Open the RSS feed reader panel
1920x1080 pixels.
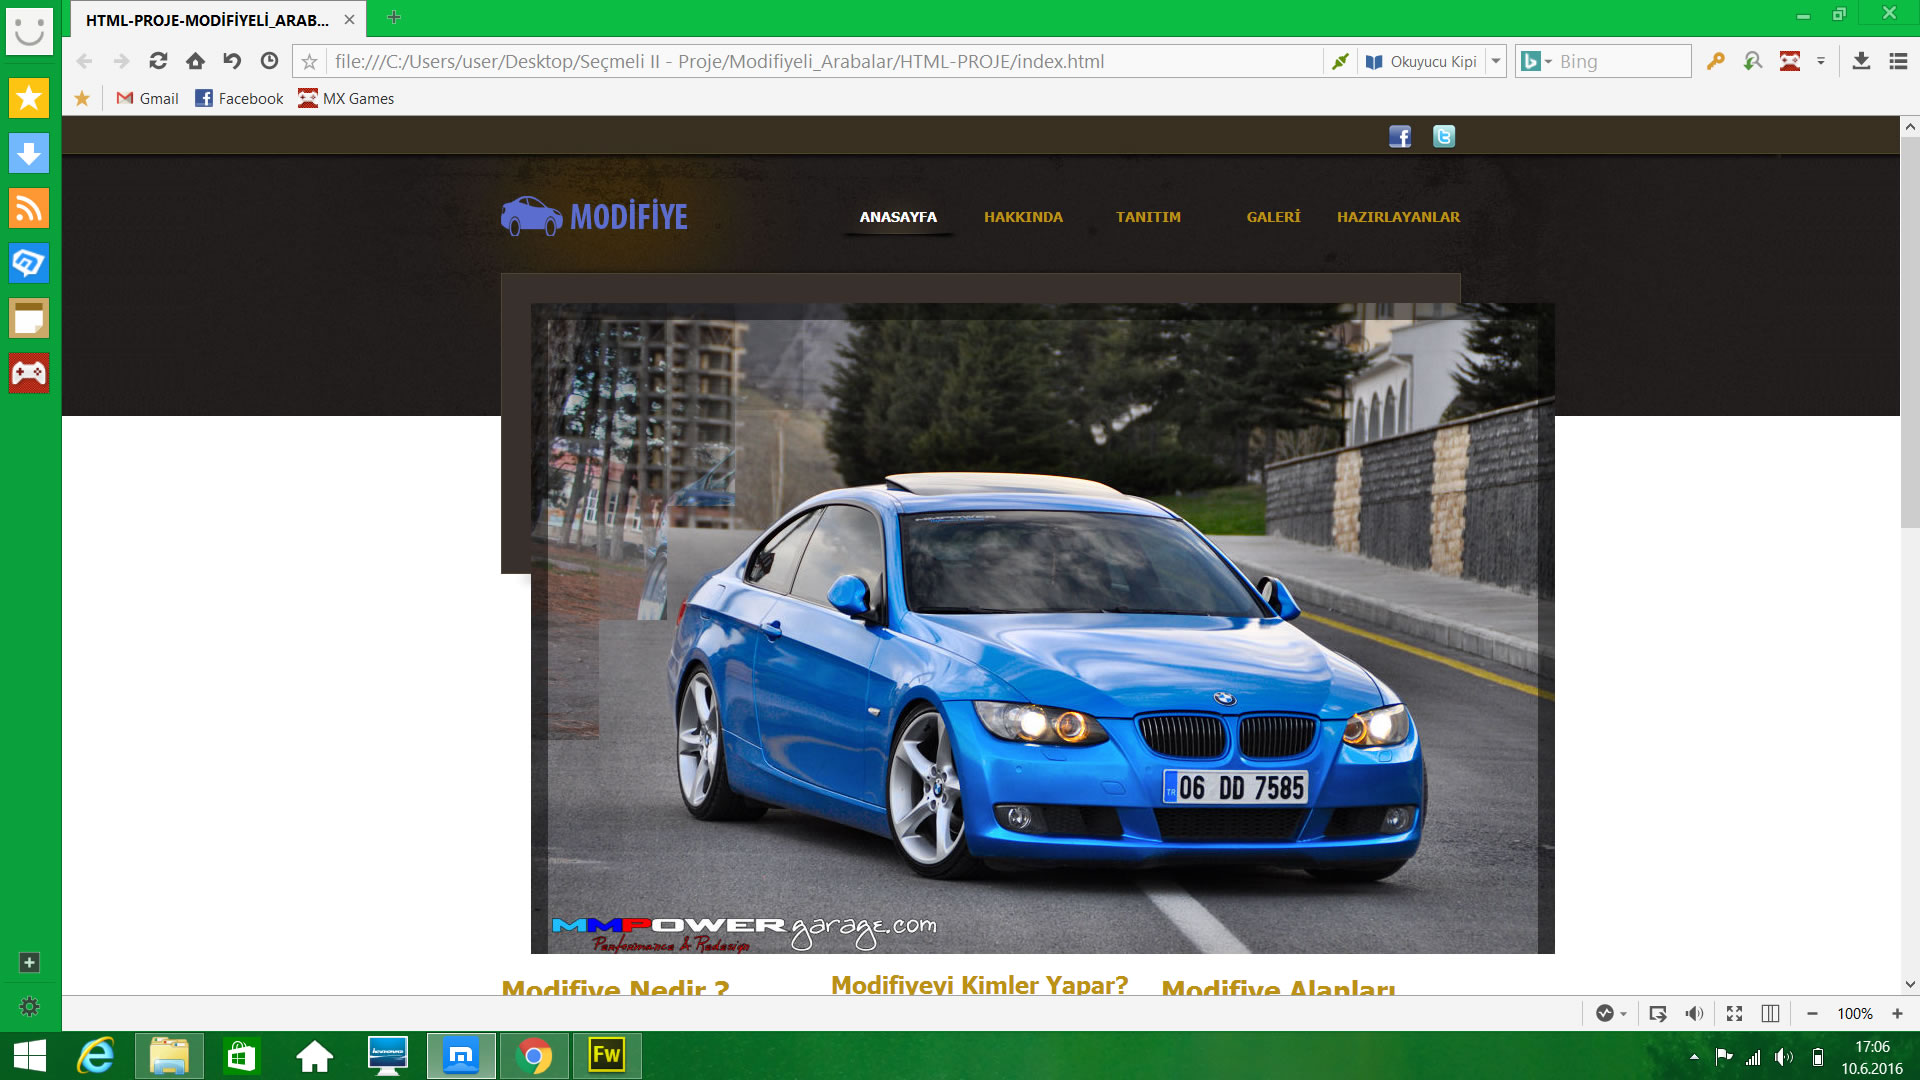[29, 208]
